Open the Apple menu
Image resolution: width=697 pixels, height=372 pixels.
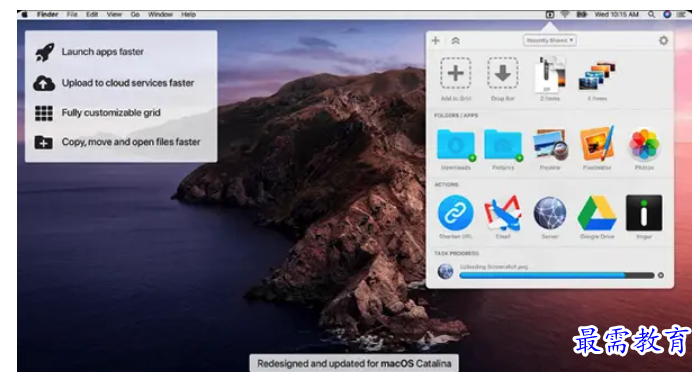(x=24, y=15)
